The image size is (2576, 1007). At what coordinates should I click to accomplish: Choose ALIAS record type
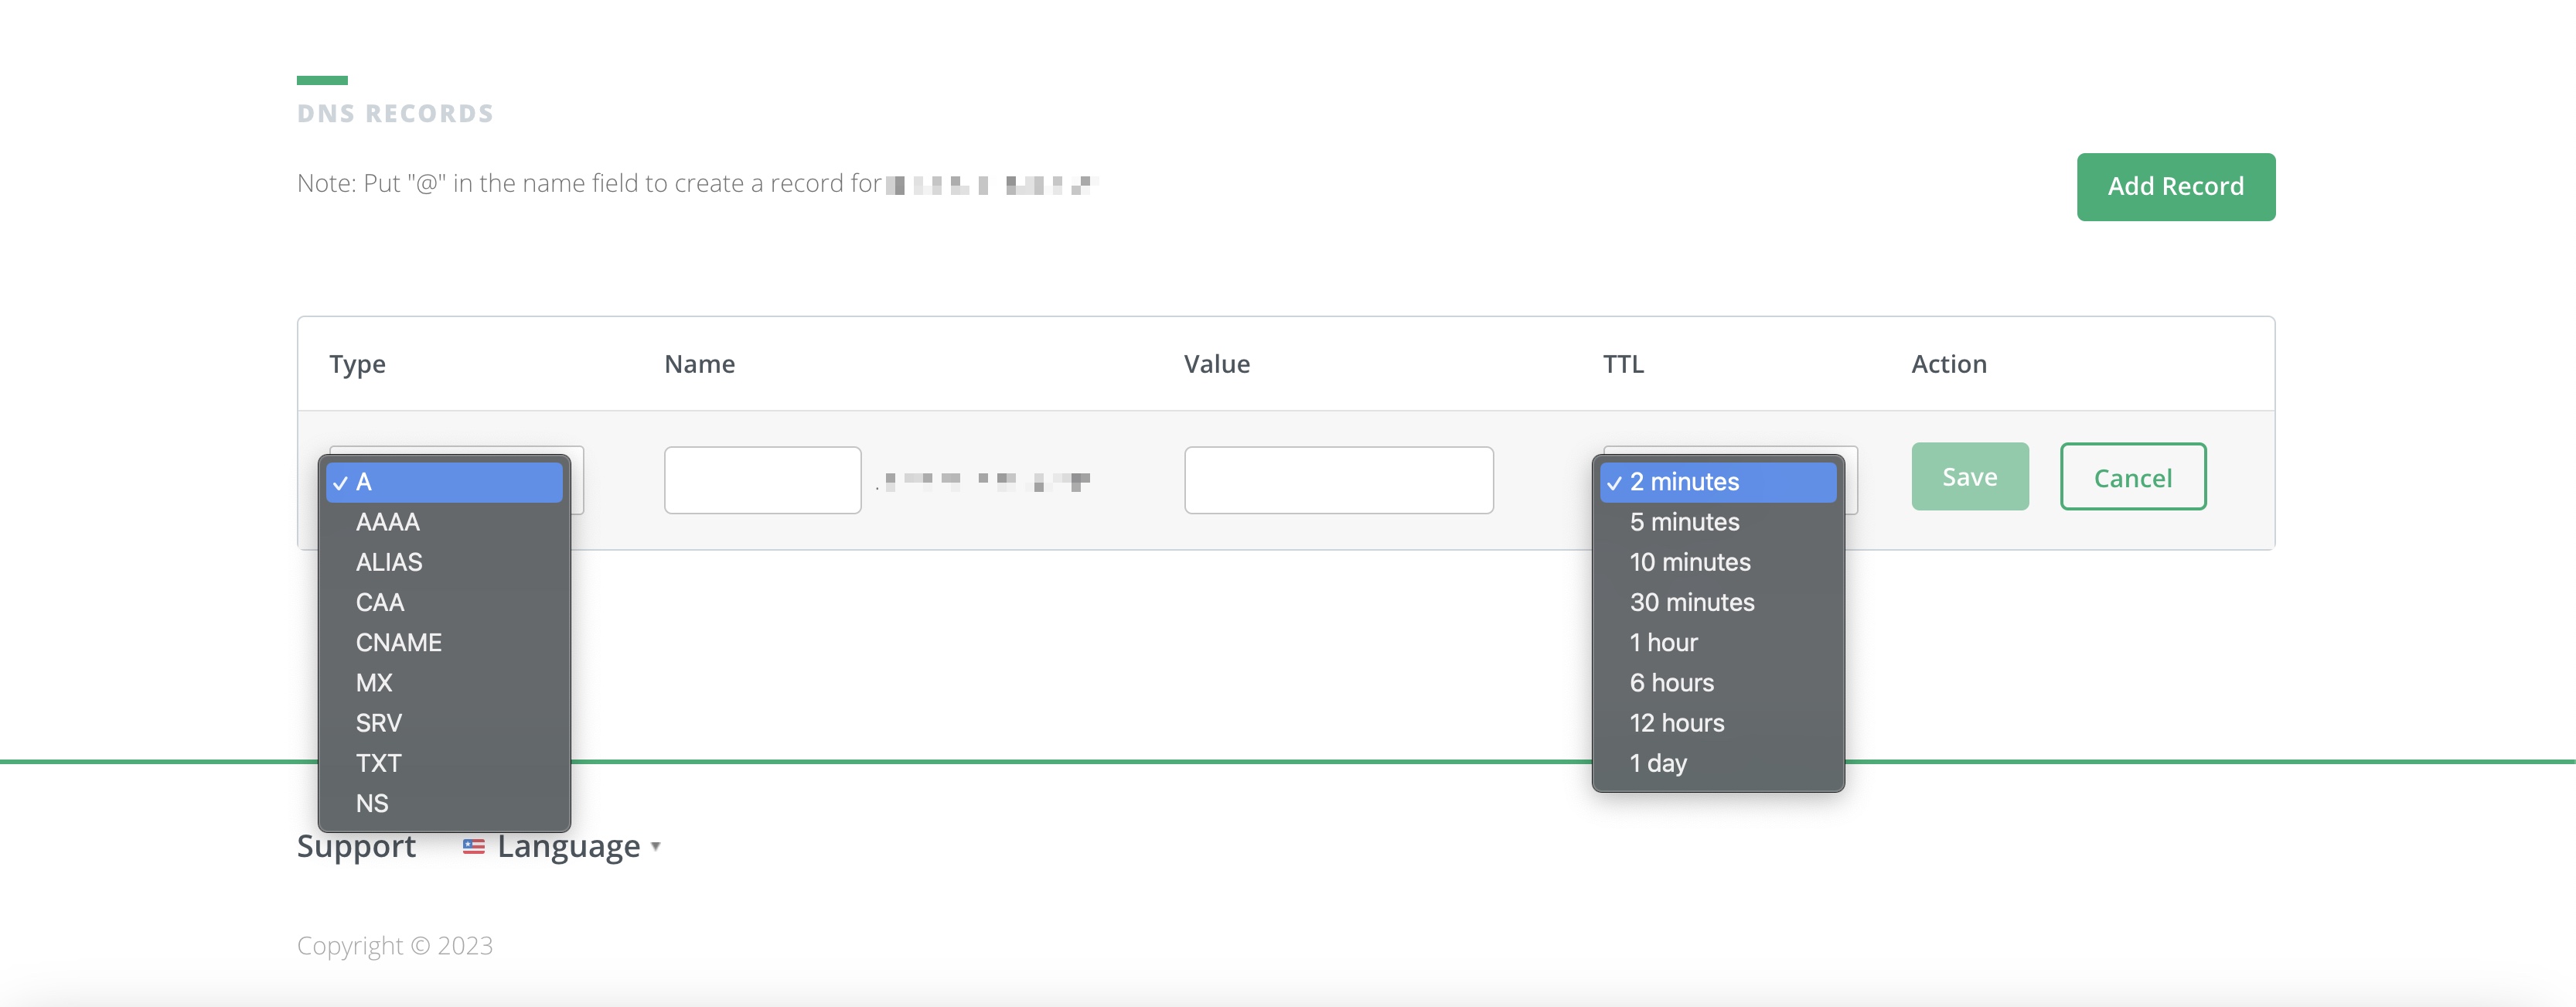[x=444, y=562]
